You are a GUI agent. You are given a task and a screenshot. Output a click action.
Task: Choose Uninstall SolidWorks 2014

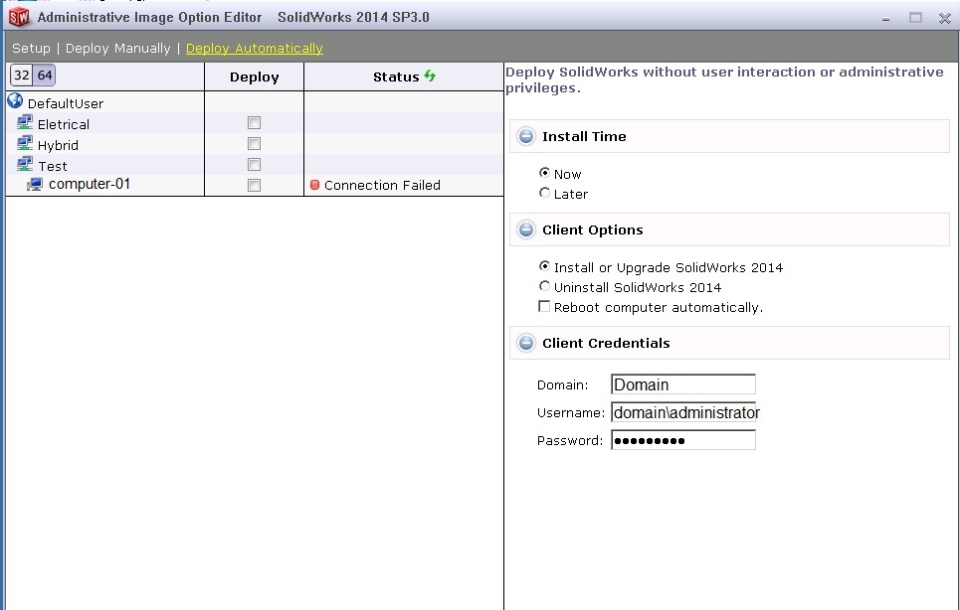coord(544,286)
